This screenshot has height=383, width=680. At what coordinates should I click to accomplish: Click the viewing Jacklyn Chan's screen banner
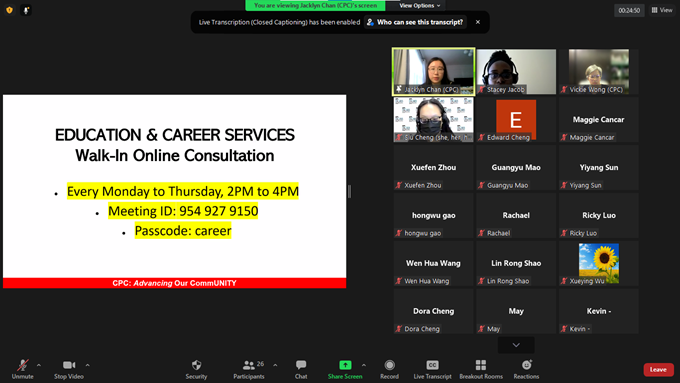[315, 6]
